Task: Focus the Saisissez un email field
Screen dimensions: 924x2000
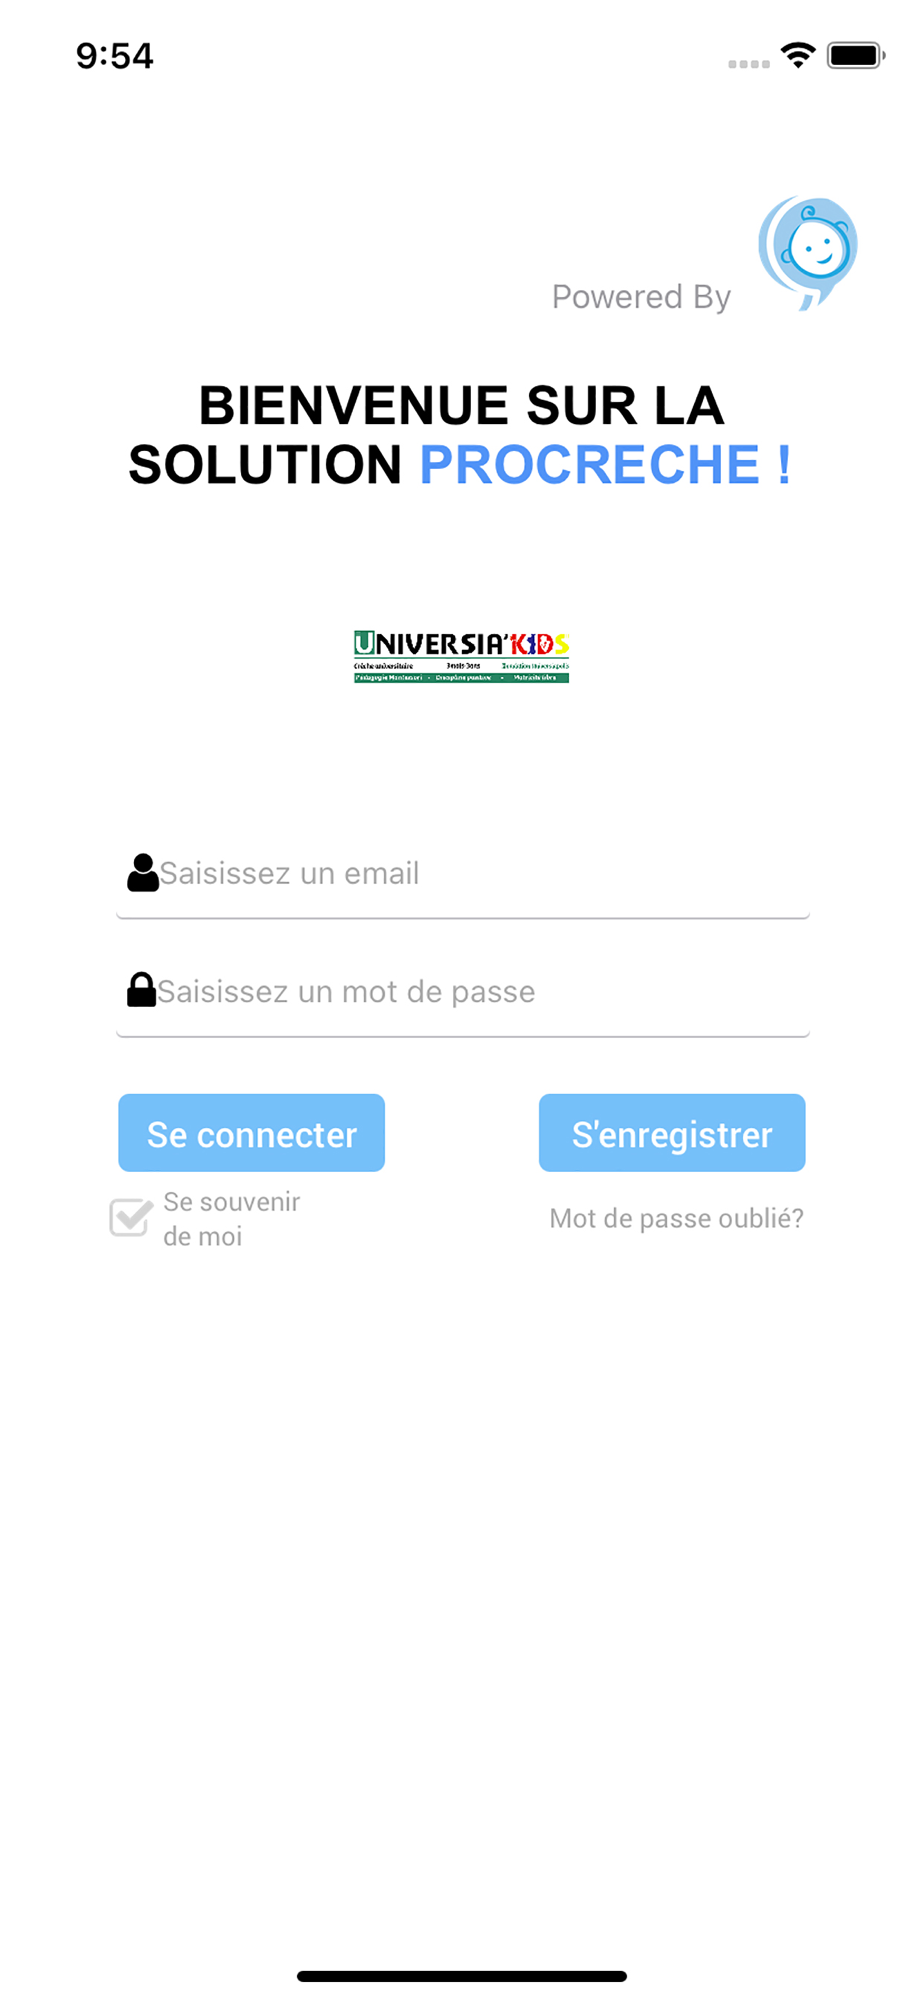Action: click(x=463, y=874)
